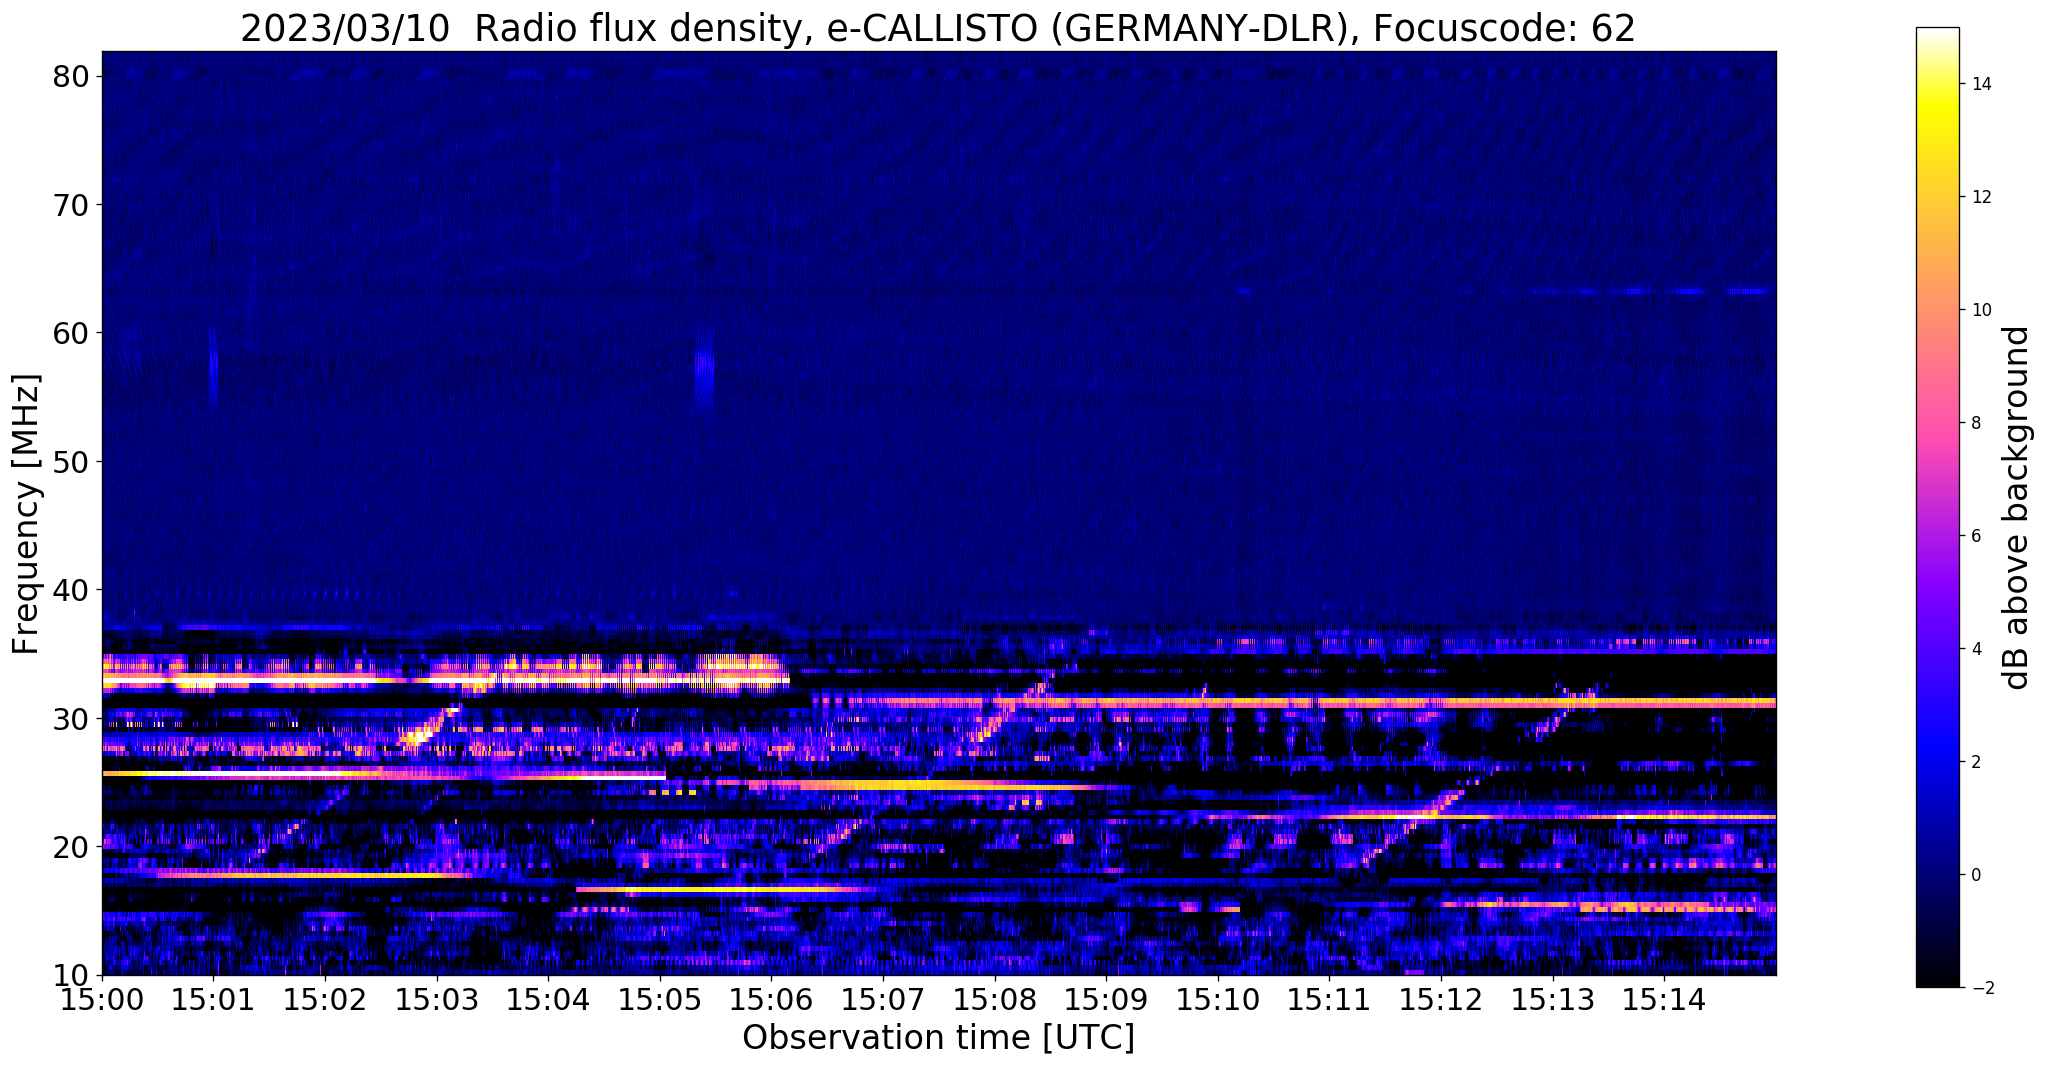Click the 40 MHz frequency tick label

[x=72, y=590]
